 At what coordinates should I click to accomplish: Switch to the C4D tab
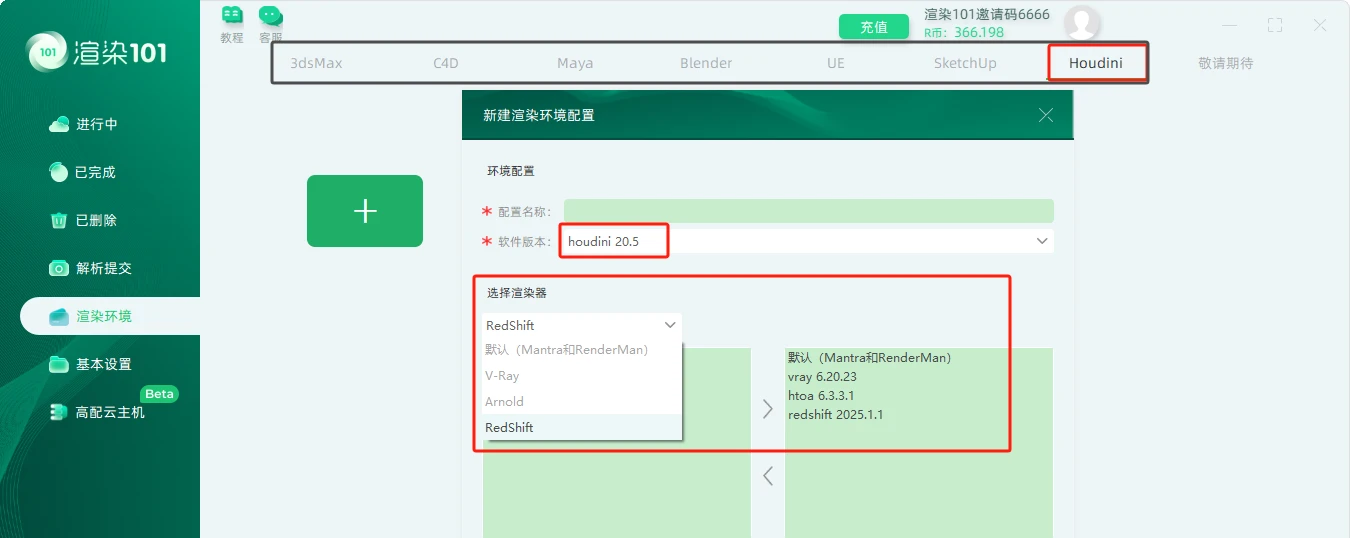coord(446,63)
